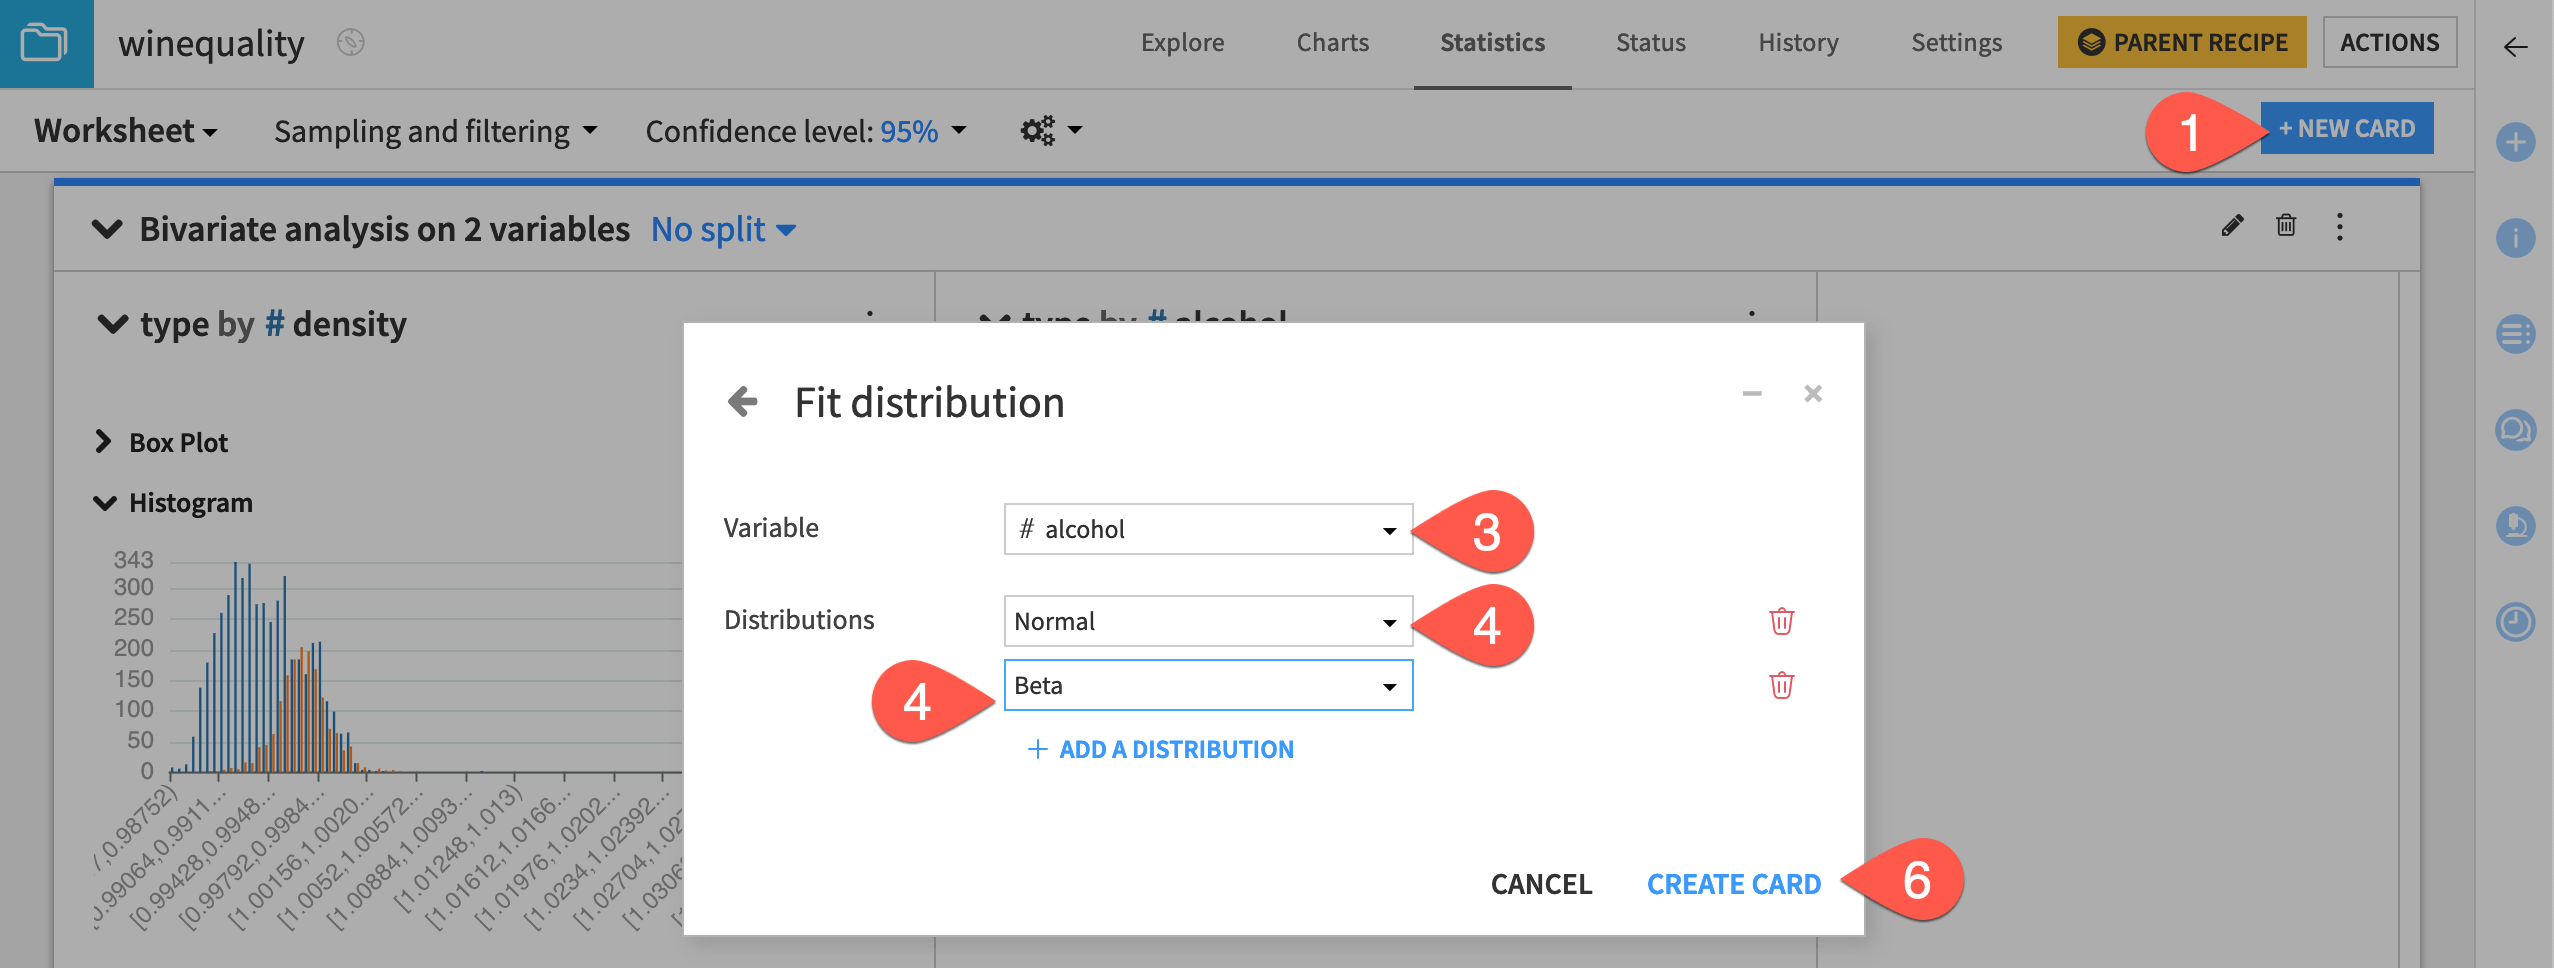Collapse the Histogram section
Screen dimensions: 2554x968
click(x=103, y=502)
